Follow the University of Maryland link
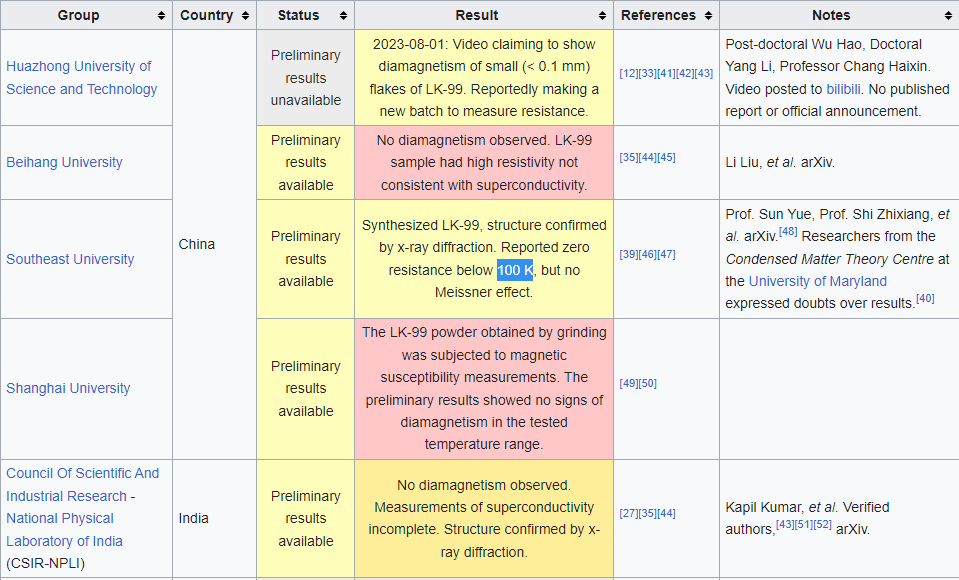The image size is (959, 580). [818, 281]
